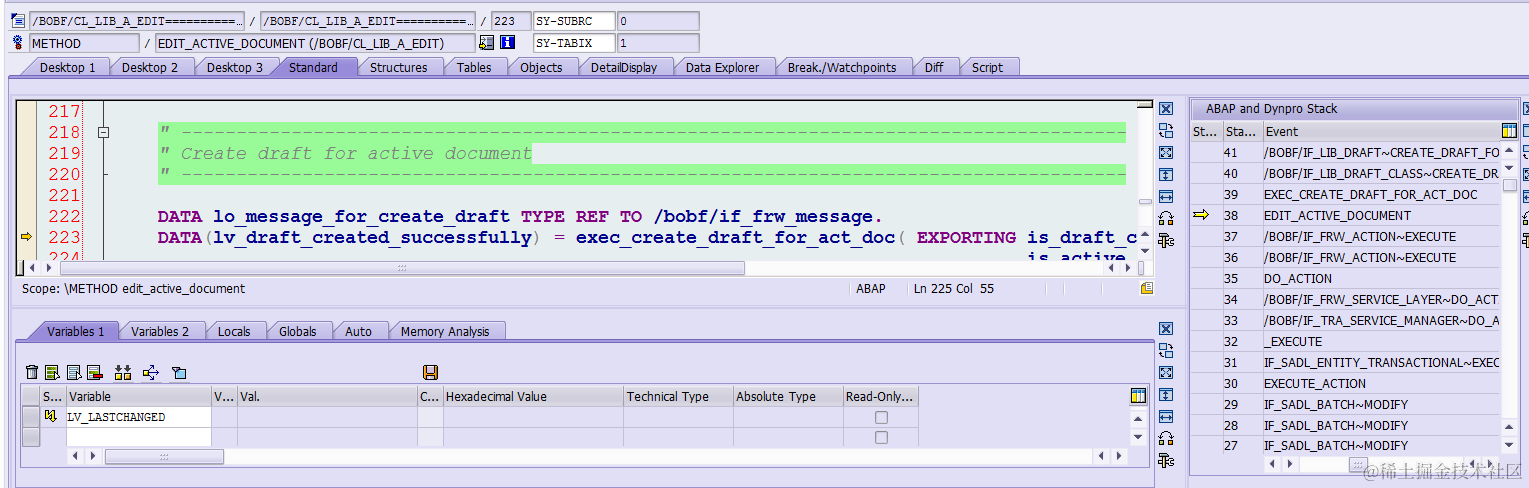Switch to the Tables tab
Image resolution: width=1529 pixels, height=488 pixels.
pos(474,67)
